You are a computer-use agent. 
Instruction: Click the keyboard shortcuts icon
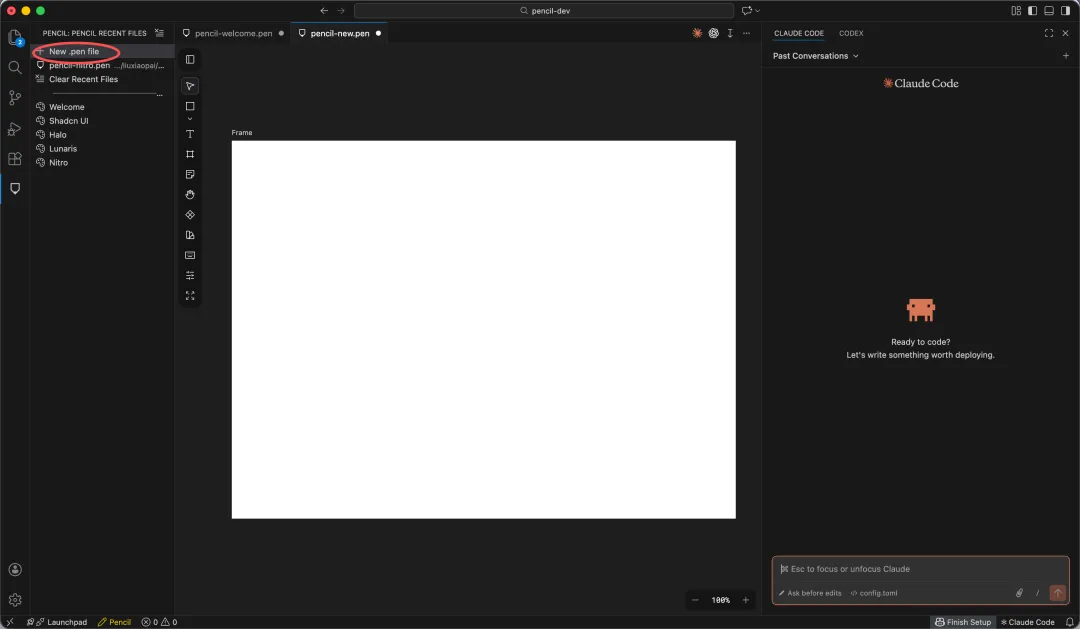click(190, 256)
